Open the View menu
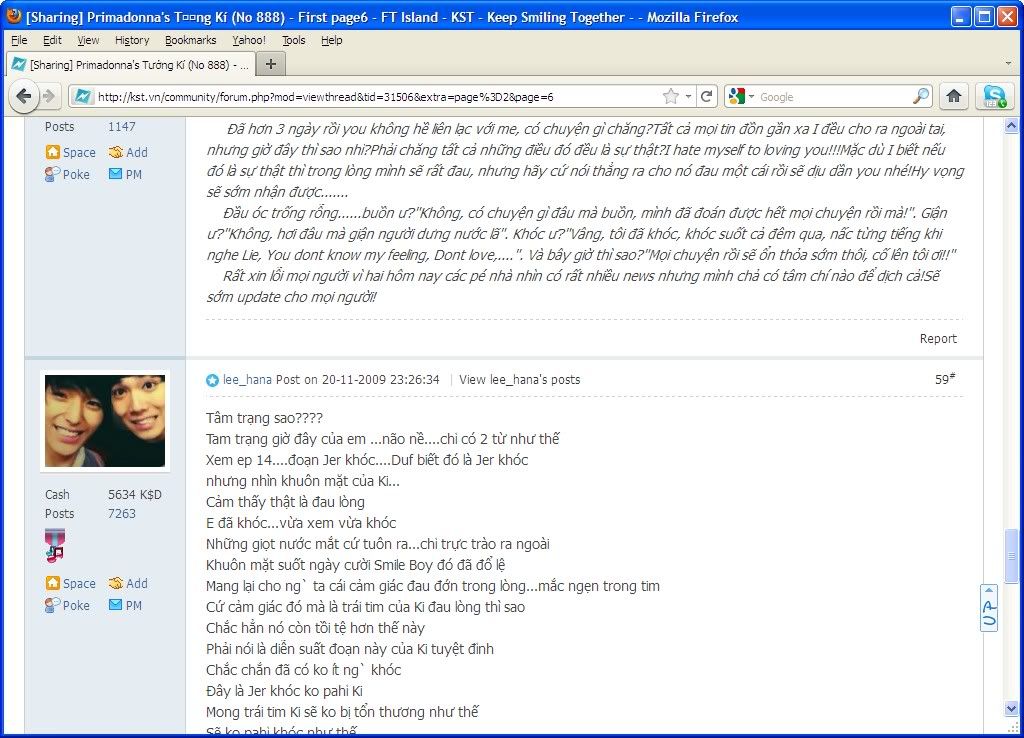This screenshot has width=1024, height=738. (88, 40)
